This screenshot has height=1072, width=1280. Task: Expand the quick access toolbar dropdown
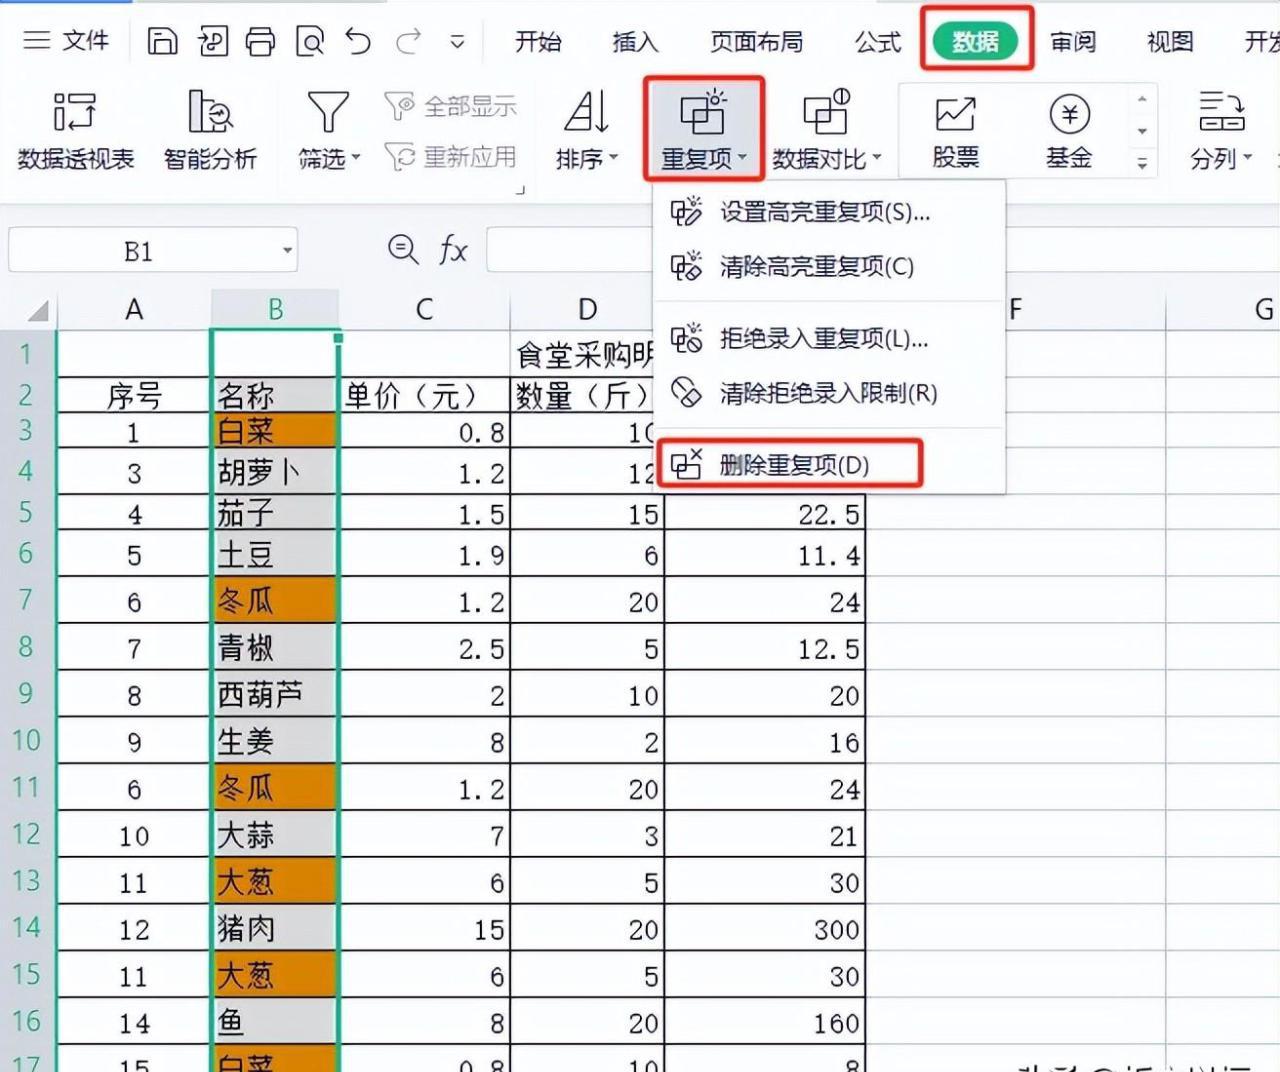(x=457, y=42)
